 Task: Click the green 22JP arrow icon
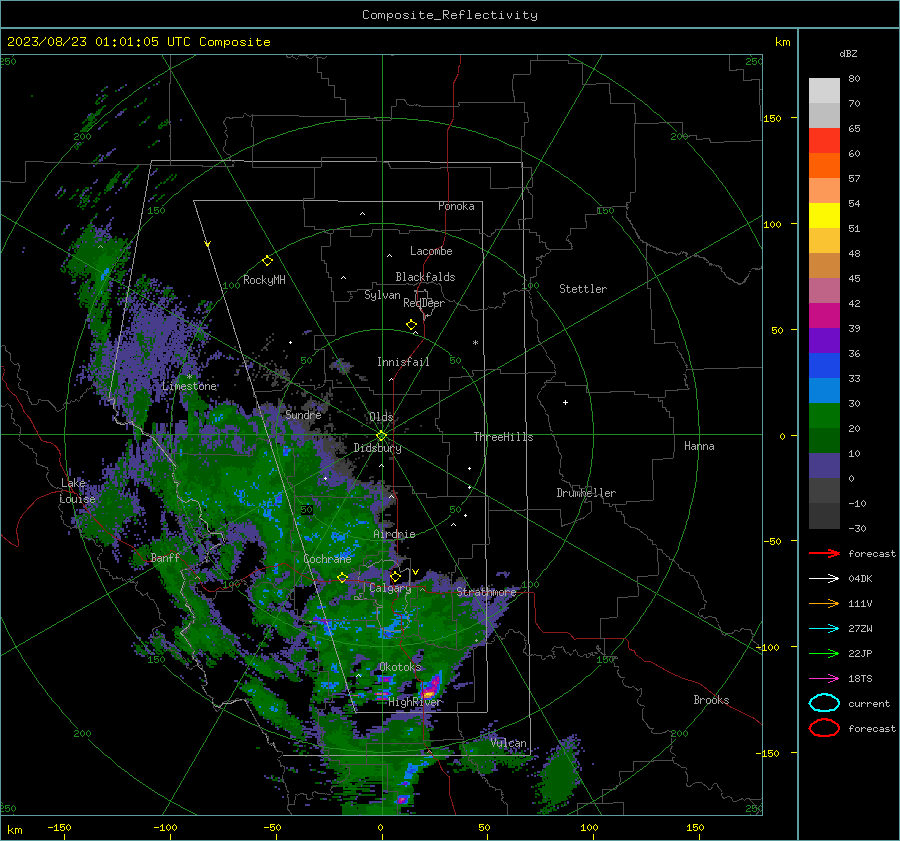click(x=824, y=653)
